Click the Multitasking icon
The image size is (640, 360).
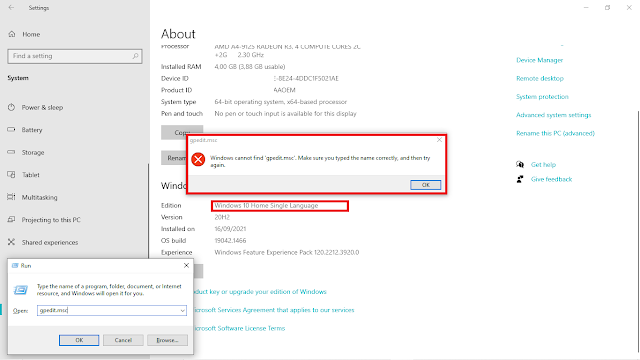click(11, 197)
